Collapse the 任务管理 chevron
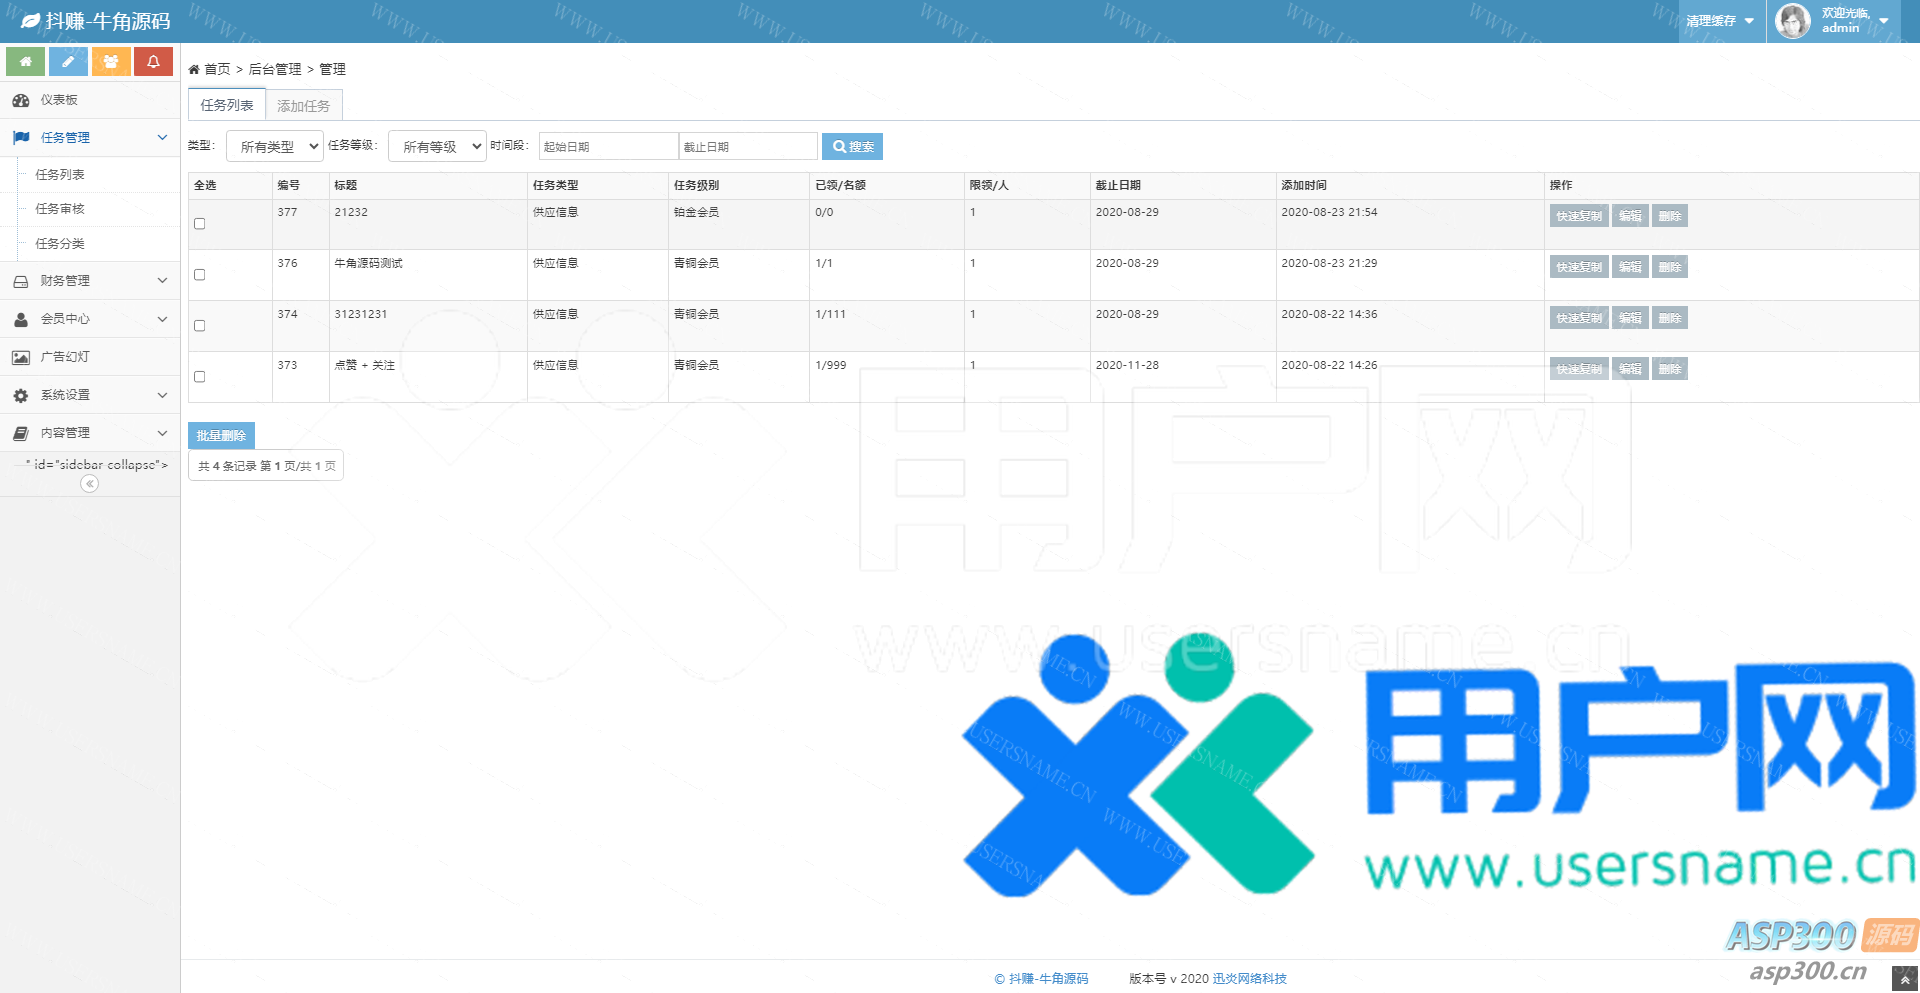Image resolution: width=1920 pixels, height=993 pixels. (162, 138)
